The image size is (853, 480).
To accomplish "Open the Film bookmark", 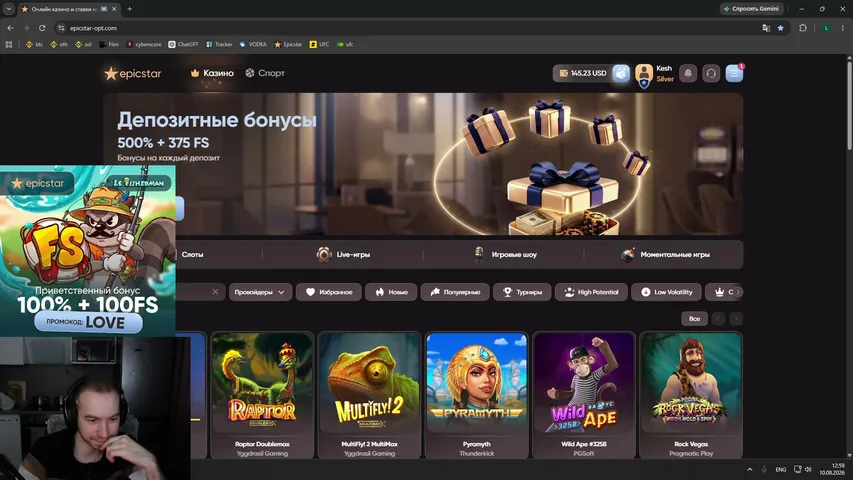I will (109, 44).
